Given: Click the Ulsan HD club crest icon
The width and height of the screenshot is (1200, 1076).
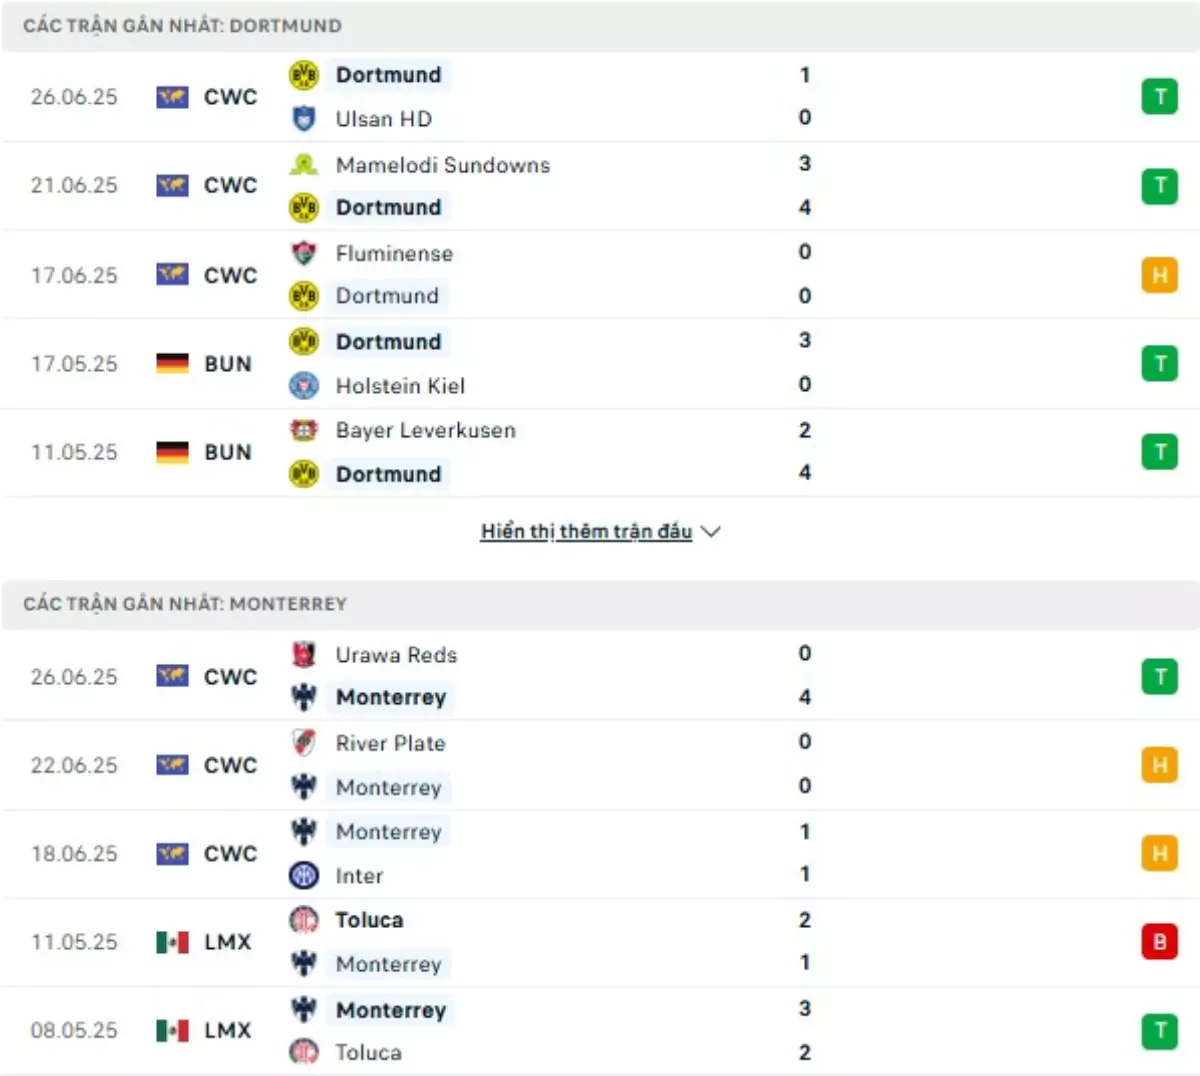Looking at the screenshot, I should [303, 119].
